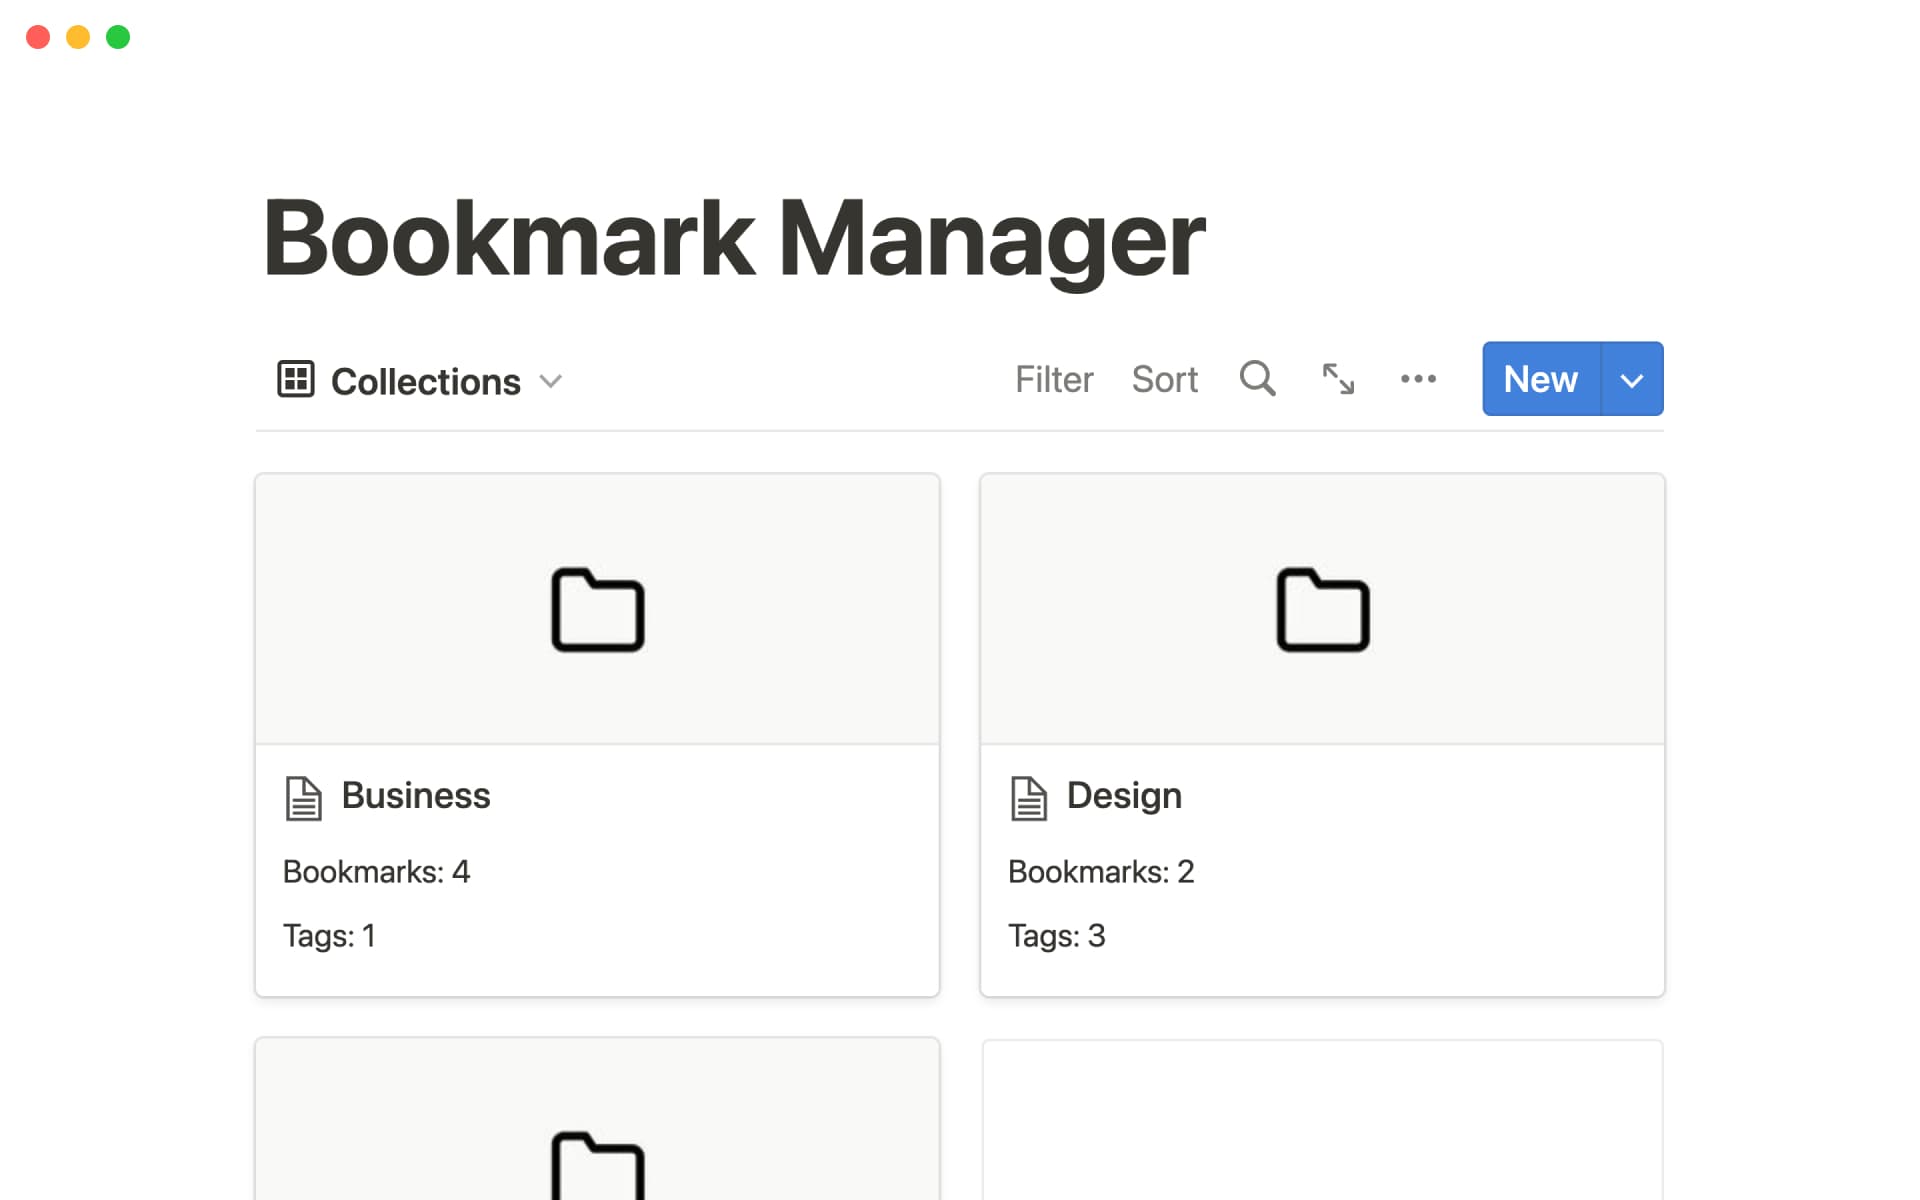The height and width of the screenshot is (1200, 1920).
Task: Open the Filter menu
Action: (x=1054, y=379)
